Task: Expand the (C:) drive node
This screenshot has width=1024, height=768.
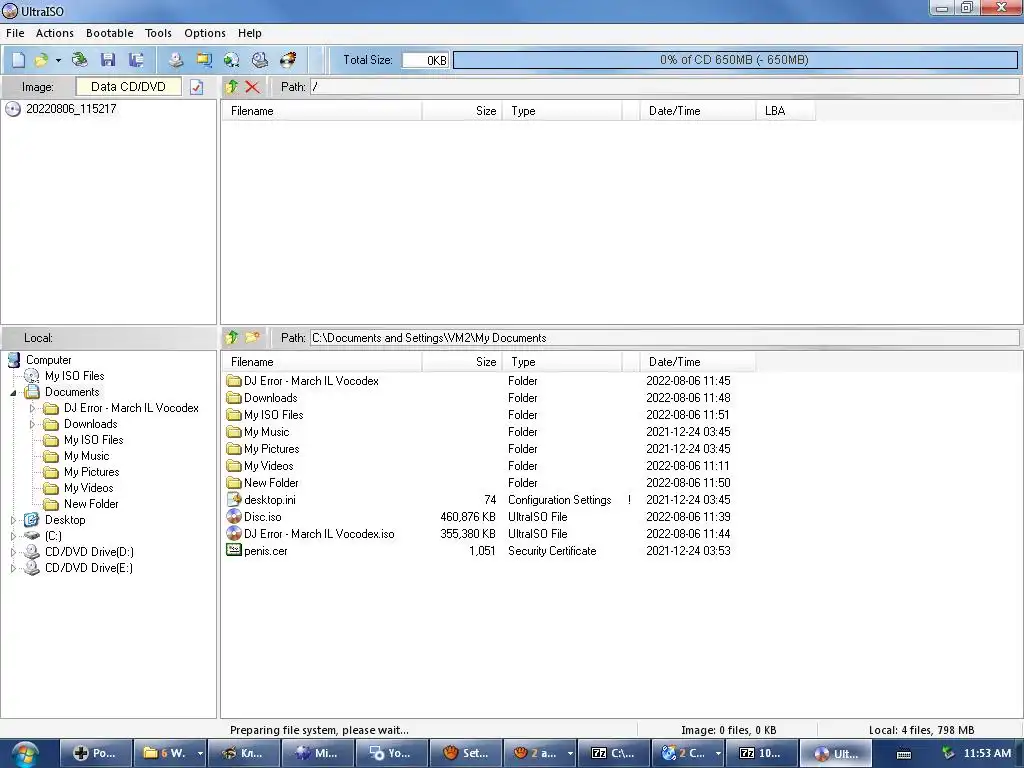Action: (13, 536)
